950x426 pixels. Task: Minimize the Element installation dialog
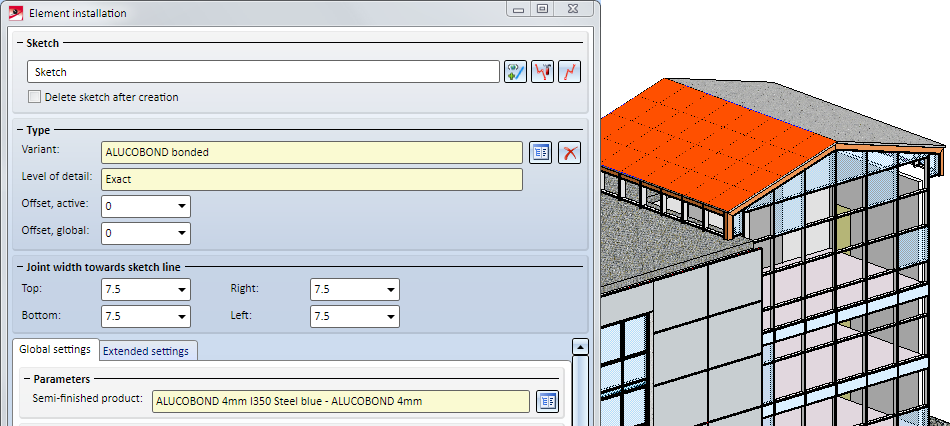tap(519, 10)
